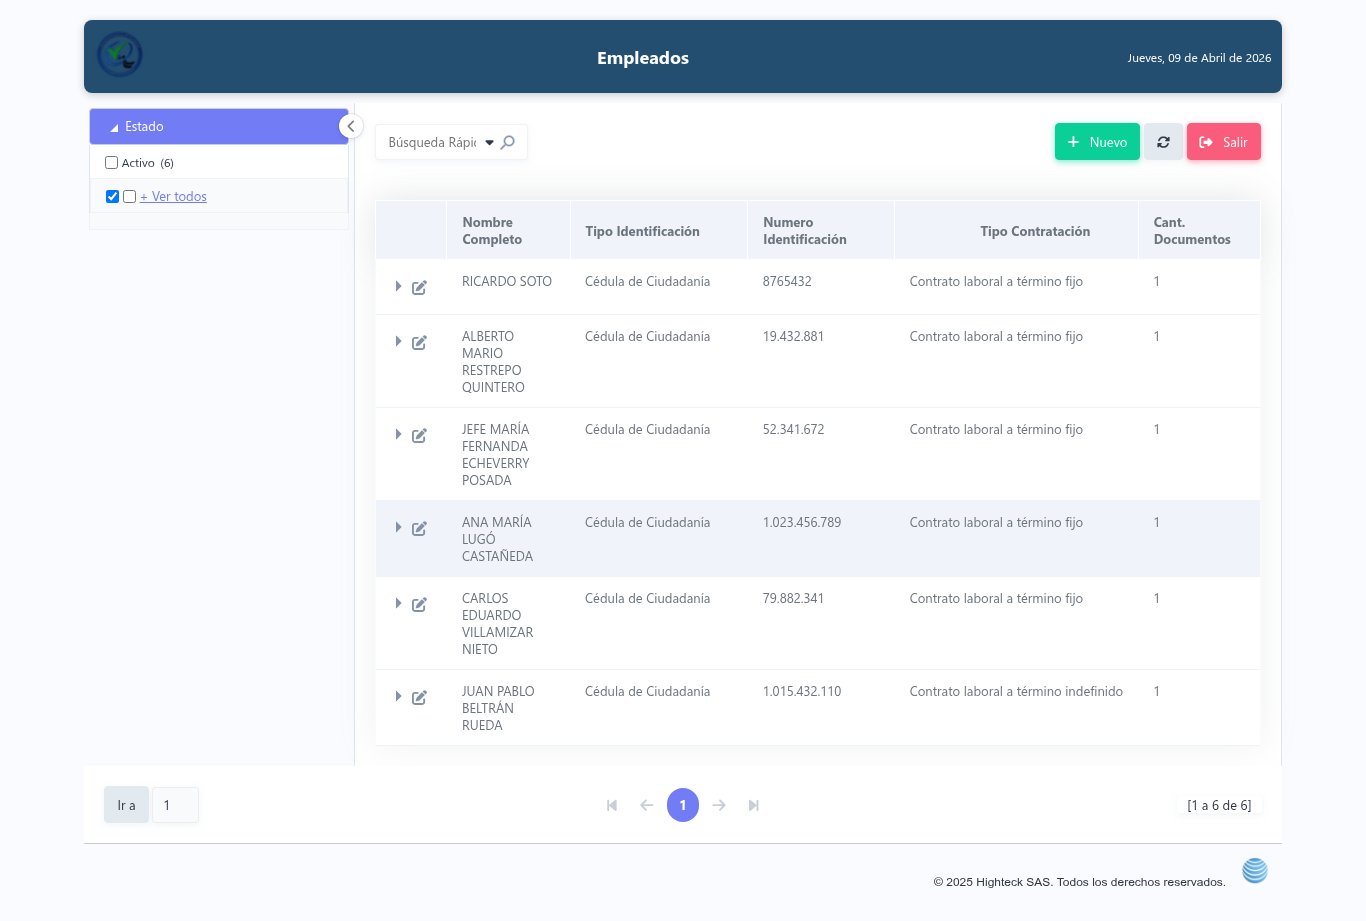Click the ID number 19.432.881
Image resolution: width=1366 pixels, height=921 pixels.
point(793,337)
